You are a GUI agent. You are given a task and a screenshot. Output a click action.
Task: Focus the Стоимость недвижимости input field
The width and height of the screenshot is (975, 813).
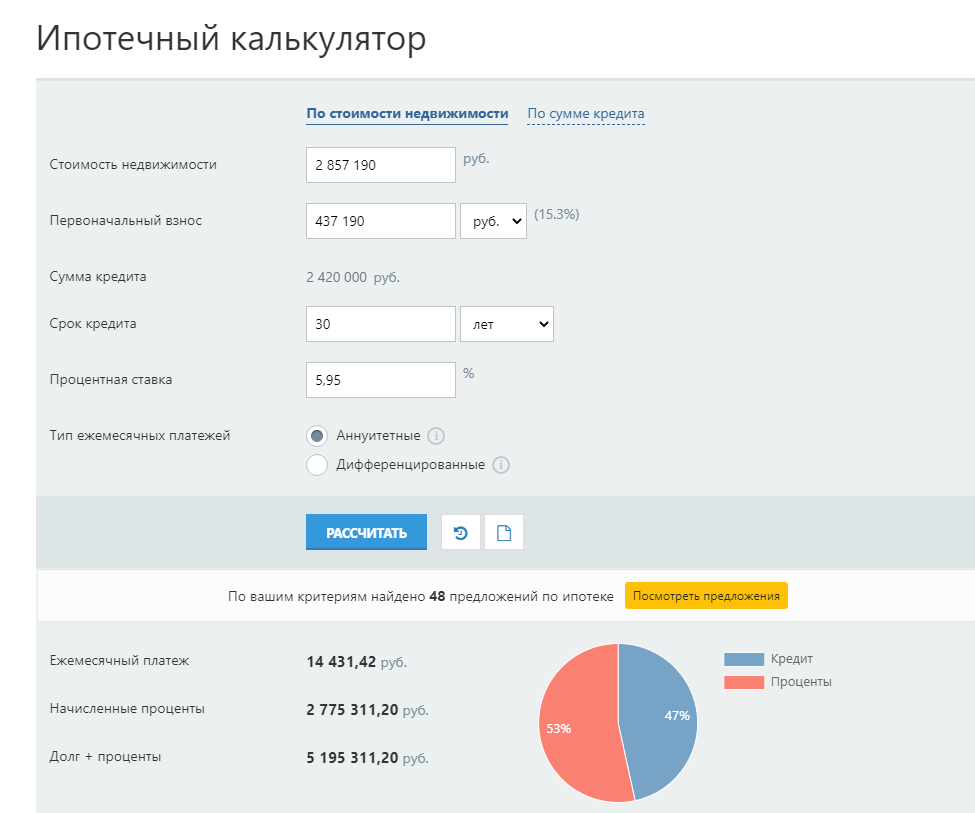381,165
